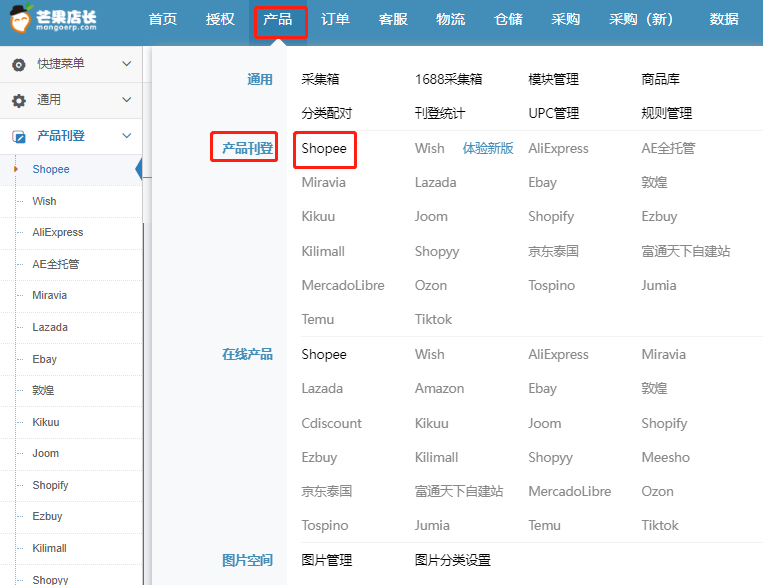
Task: Open 京东泰国 under 产品刊登 menu
Action: [554, 252]
